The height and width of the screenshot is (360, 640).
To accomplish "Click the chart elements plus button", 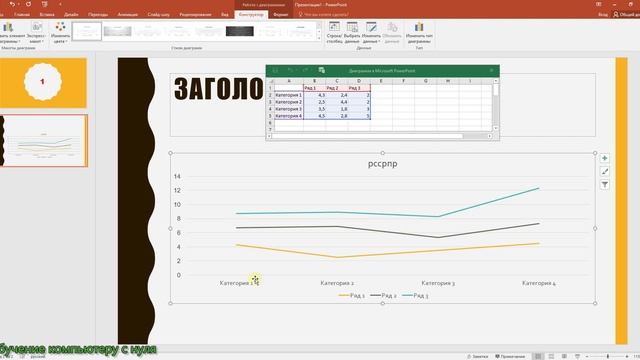I will pos(605,158).
